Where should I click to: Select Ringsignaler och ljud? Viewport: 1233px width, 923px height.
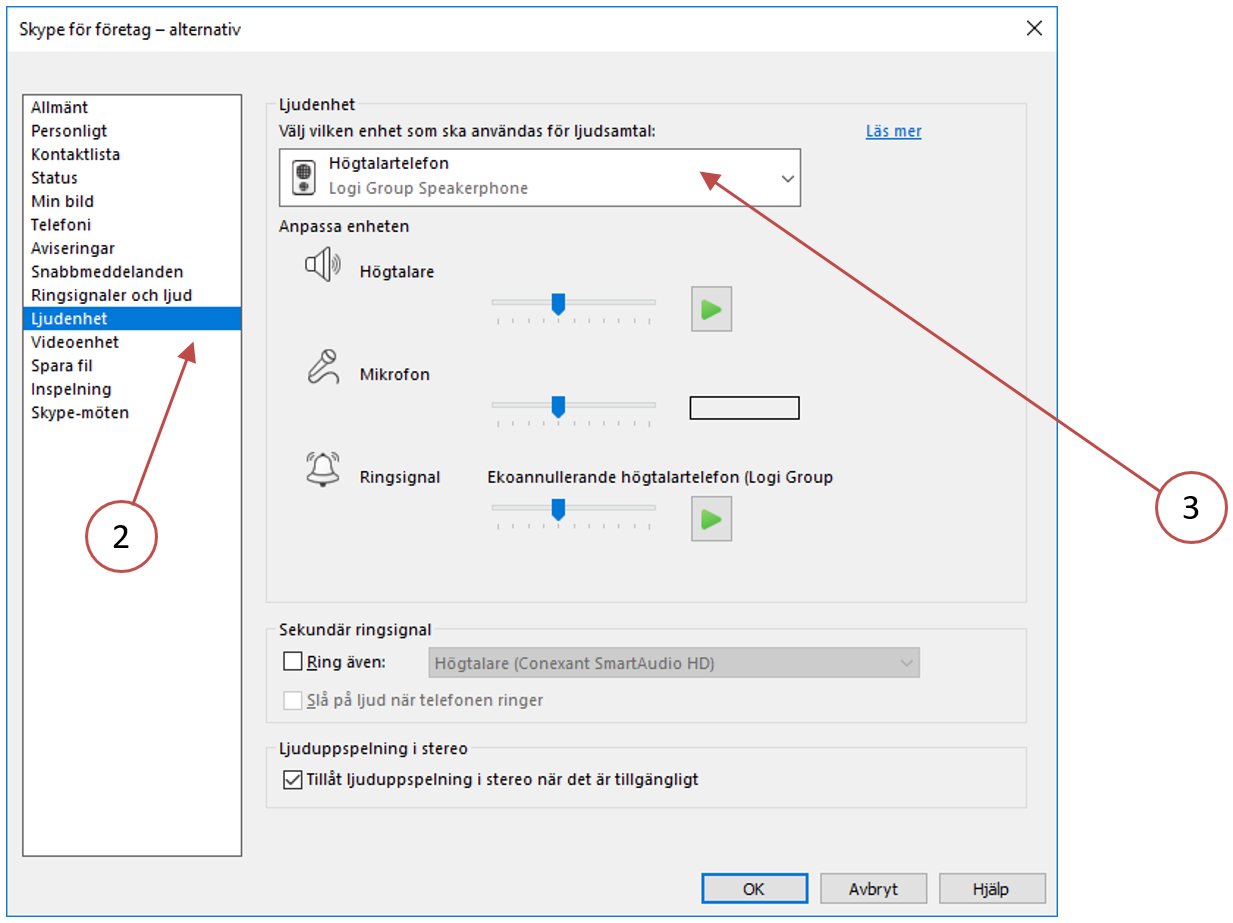pos(132,295)
